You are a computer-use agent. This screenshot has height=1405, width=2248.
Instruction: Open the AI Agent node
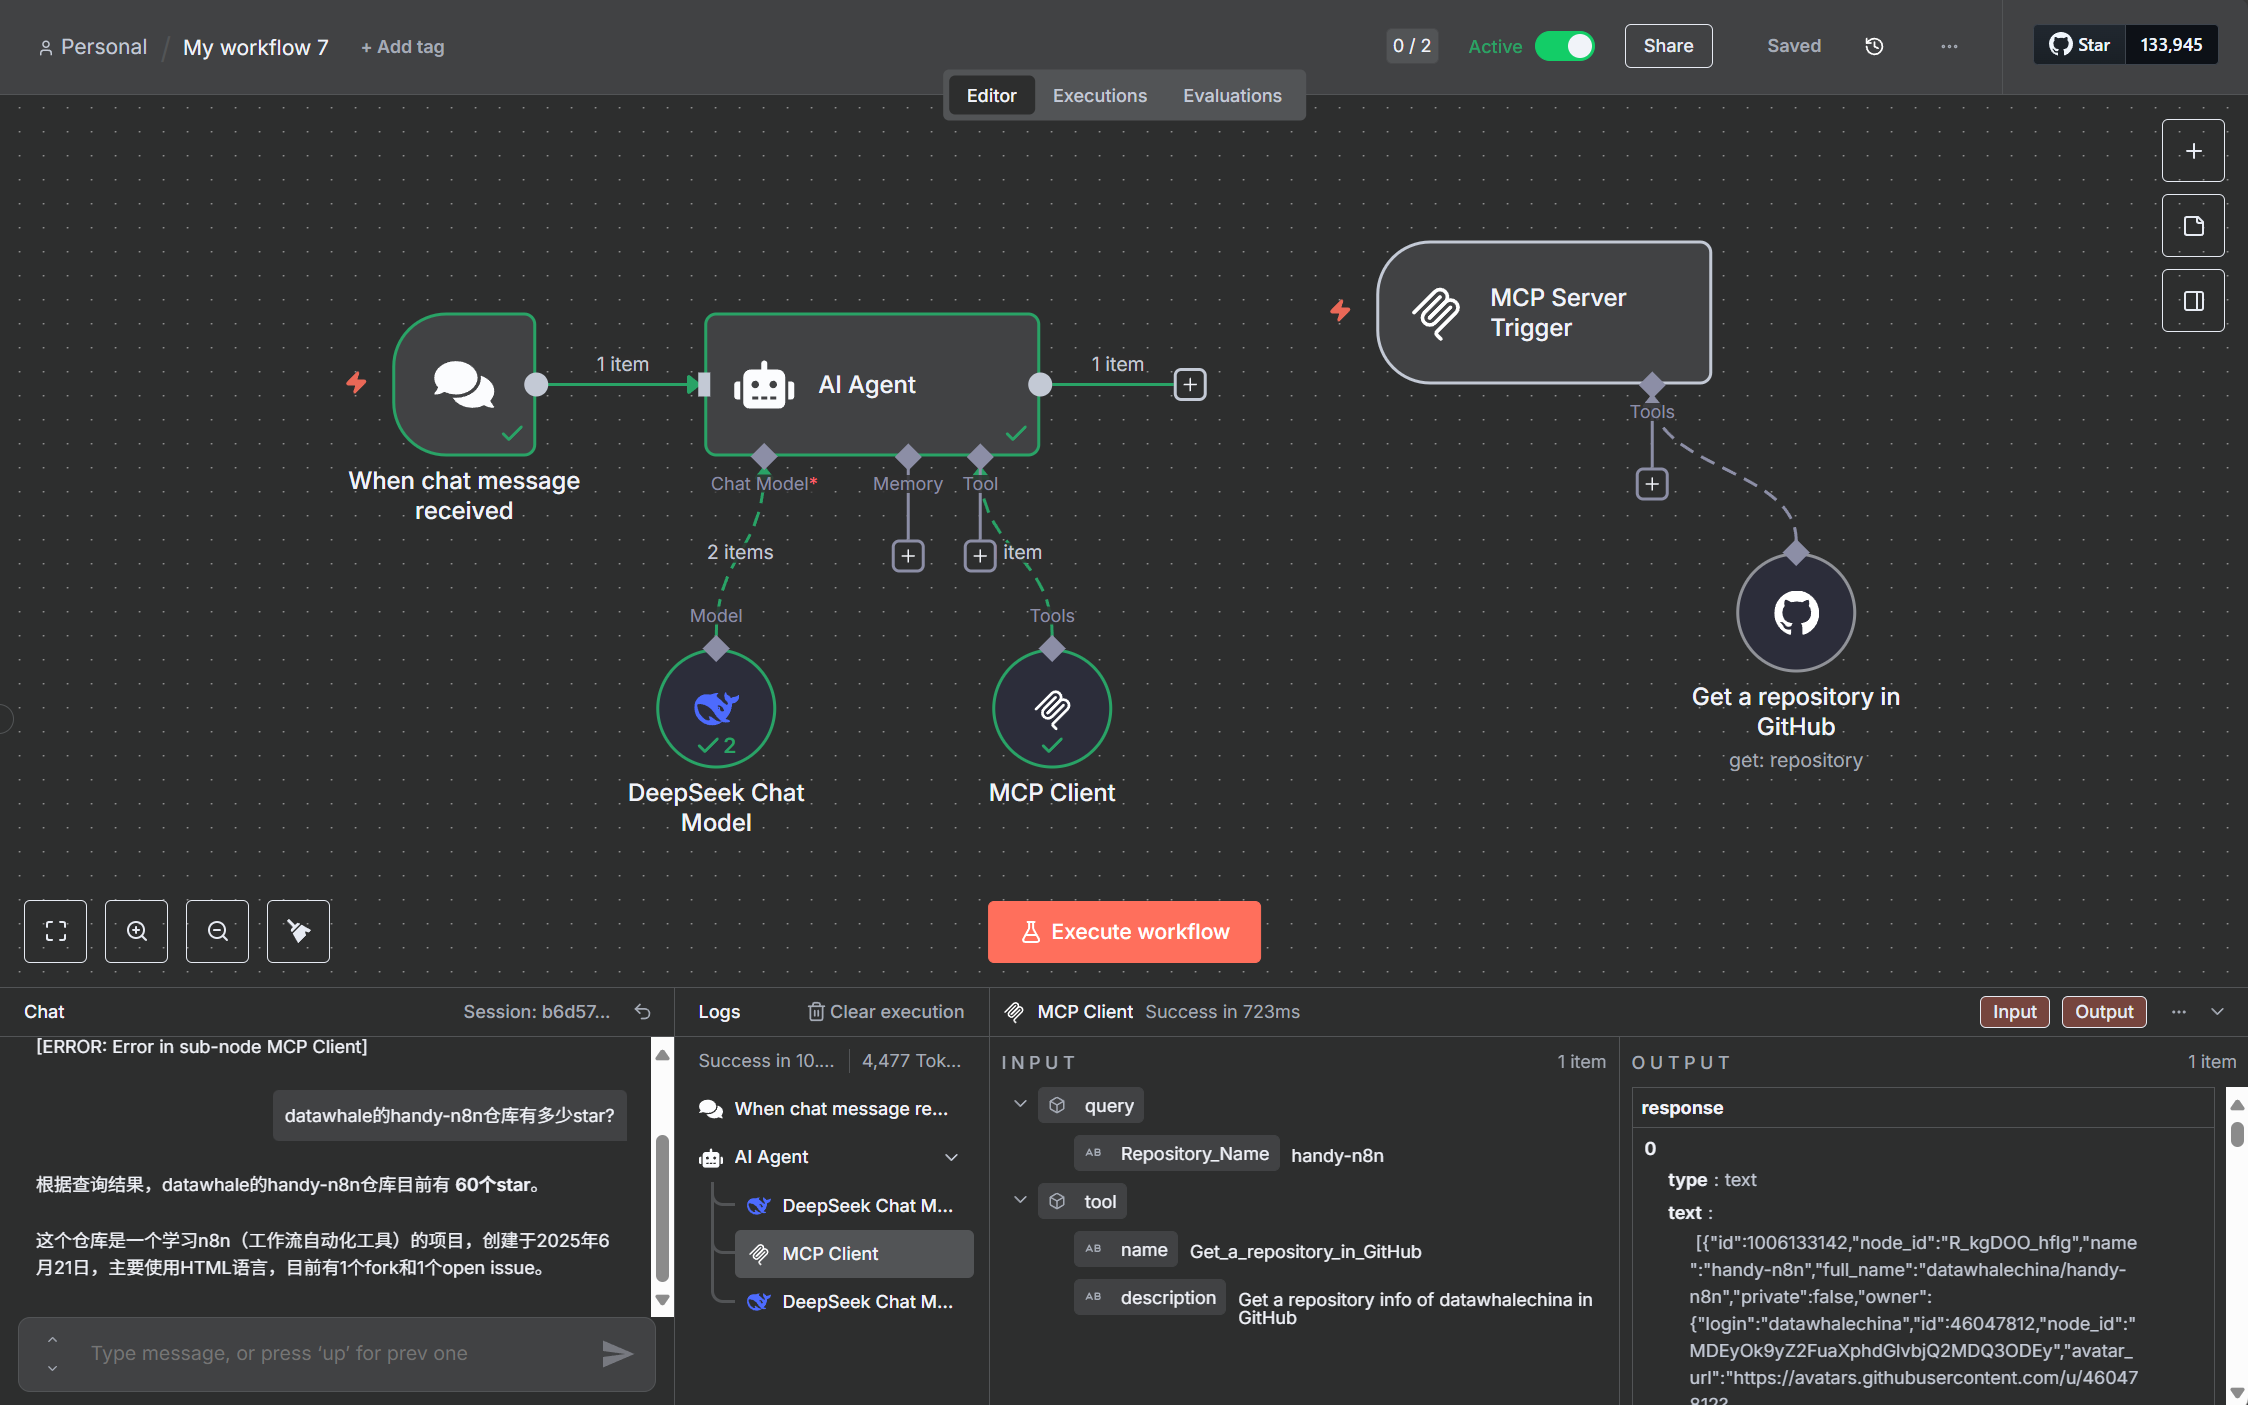pyautogui.click(x=871, y=385)
